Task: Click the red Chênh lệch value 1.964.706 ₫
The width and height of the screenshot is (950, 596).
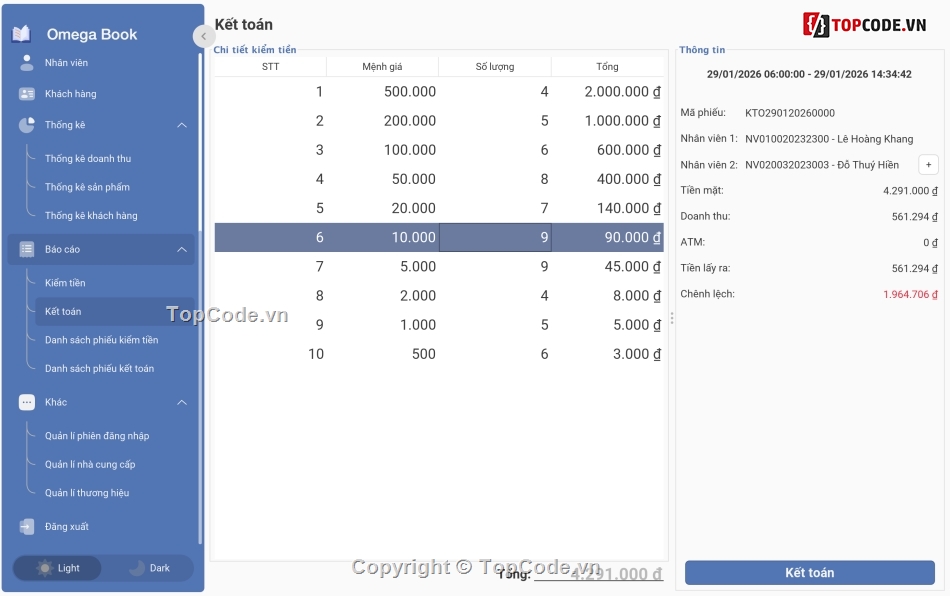Action: coord(910,294)
